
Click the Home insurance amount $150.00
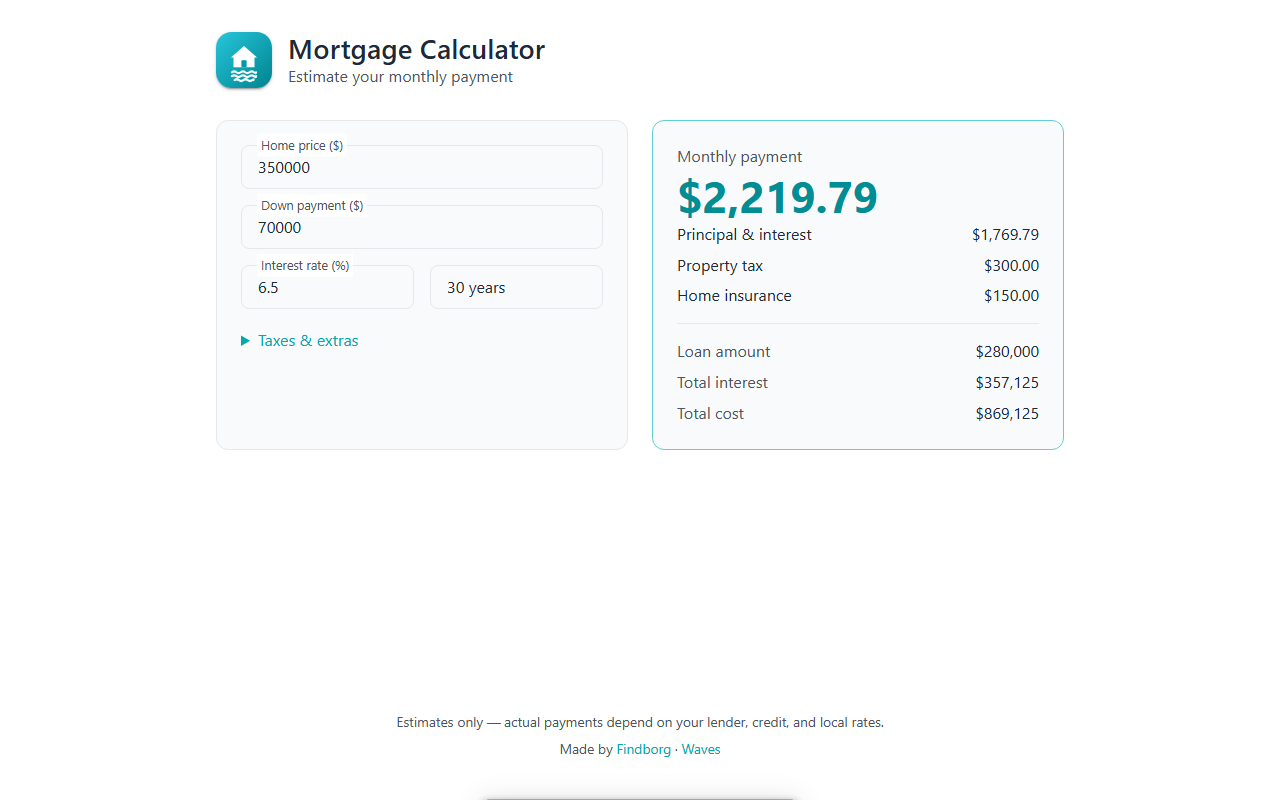(1011, 296)
